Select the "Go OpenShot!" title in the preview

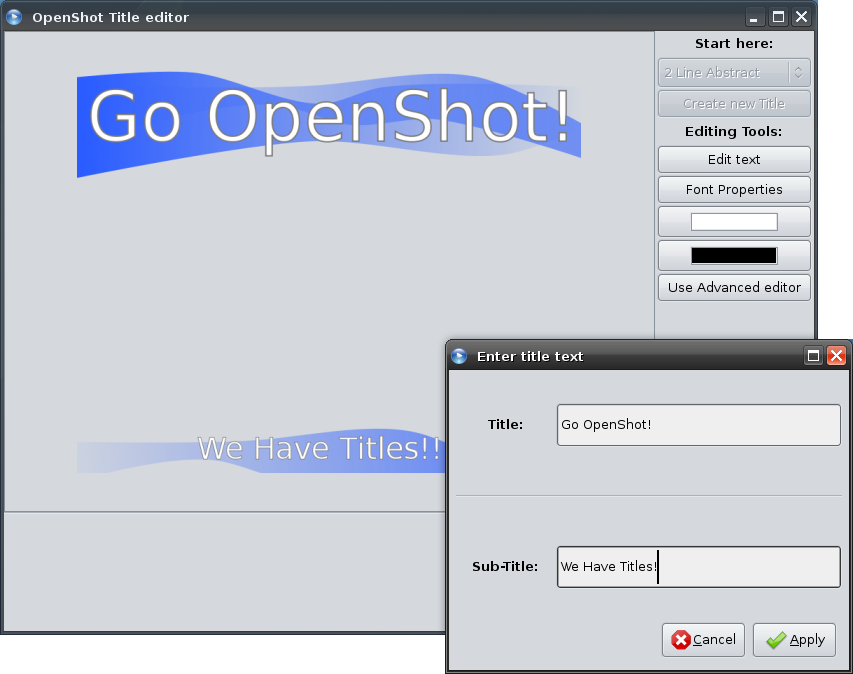(x=329, y=118)
